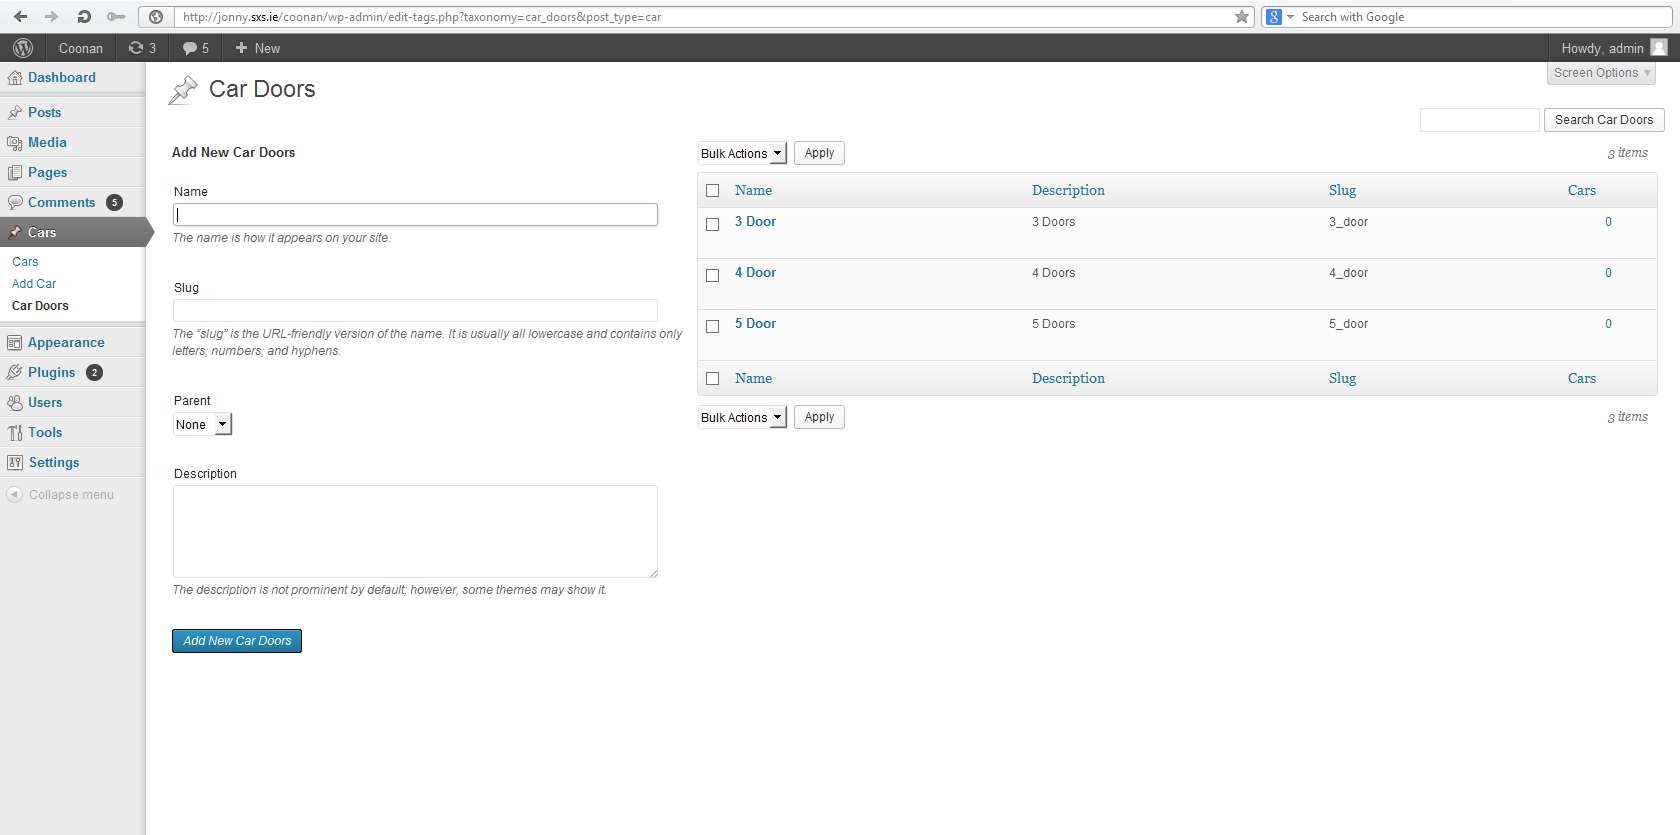Viewport: 1680px width, 835px height.
Task: Click the Dashboard house icon
Action: (x=14, y=78)
